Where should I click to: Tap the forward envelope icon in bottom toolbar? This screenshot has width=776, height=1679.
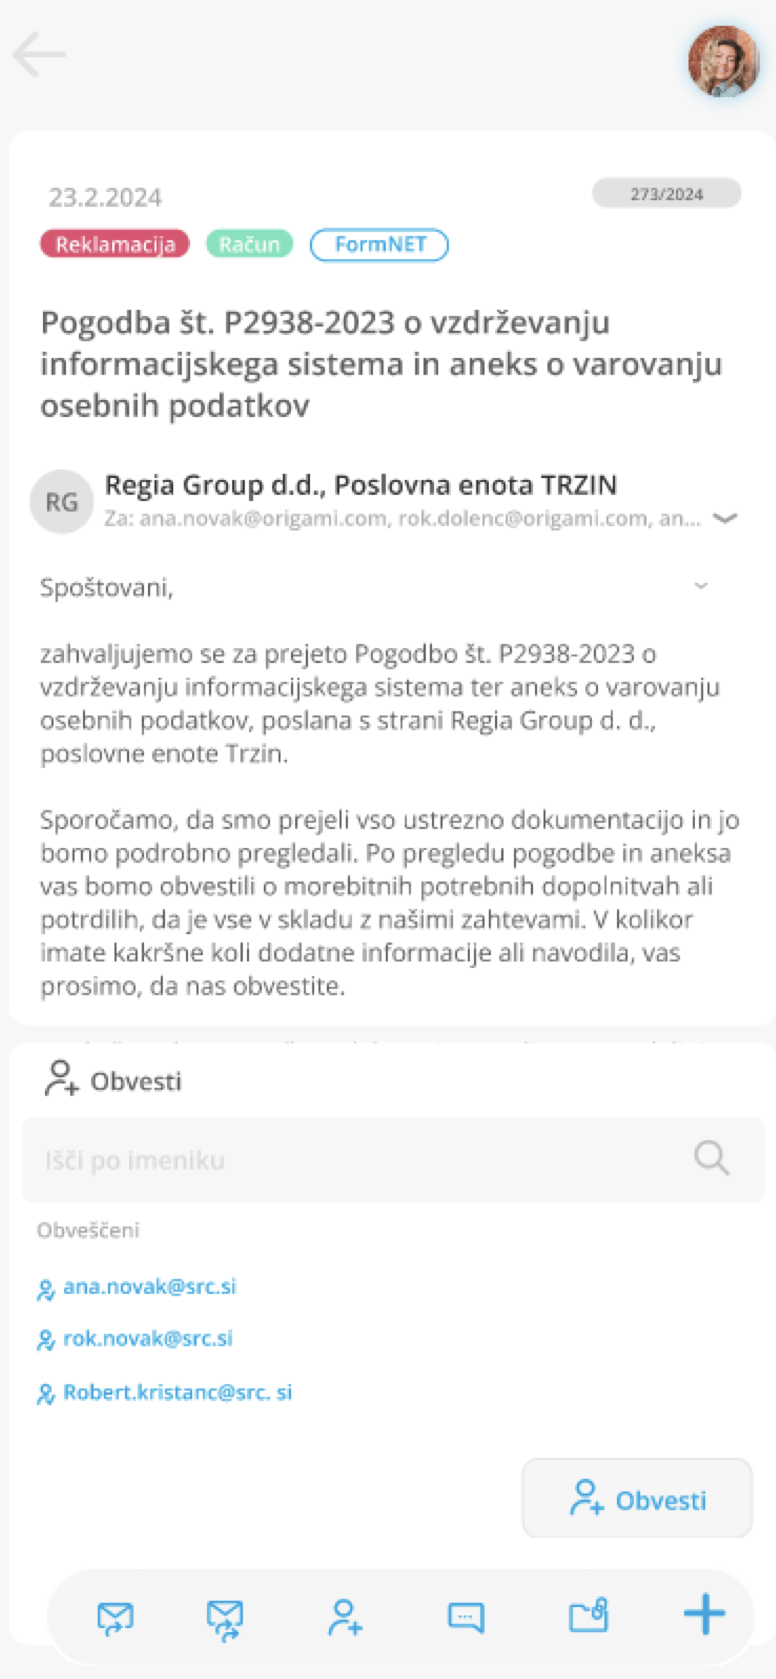click(225, 1618)
